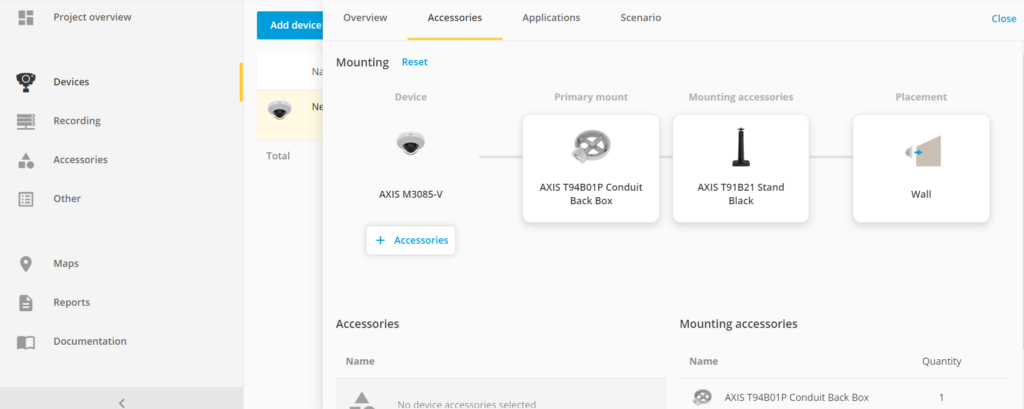
Task: Click the Mounting accessories column label above cards
Action: click(x=741, y=97)
